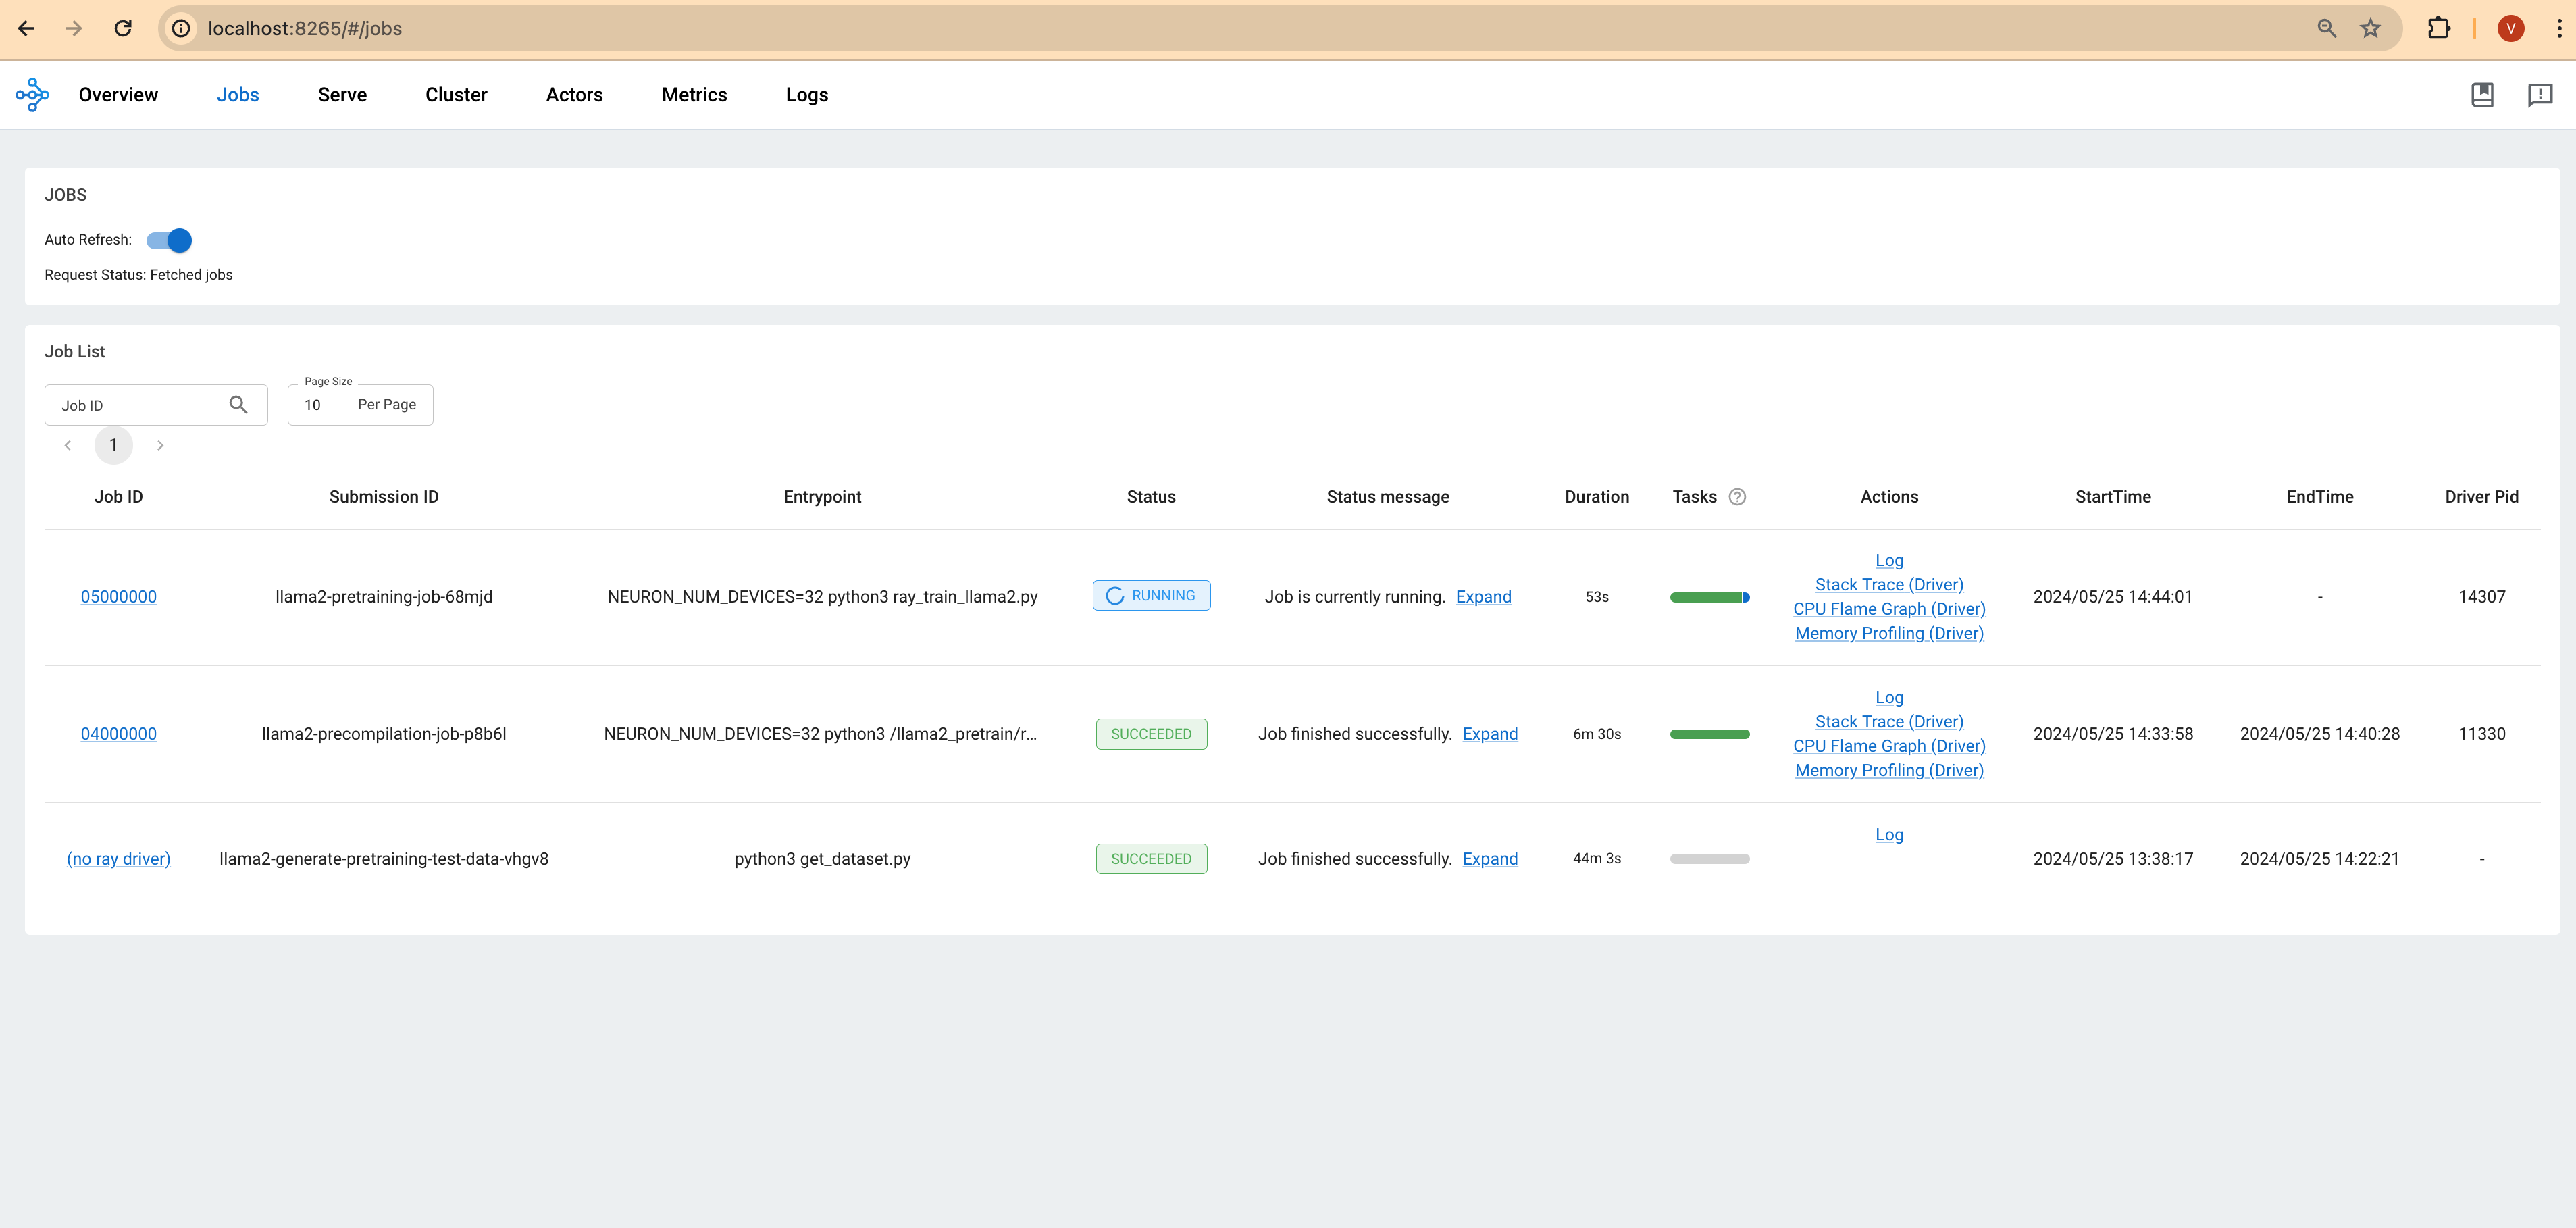Open the Metrics tab
The image size is (2576, 1228).
(694, 95)
